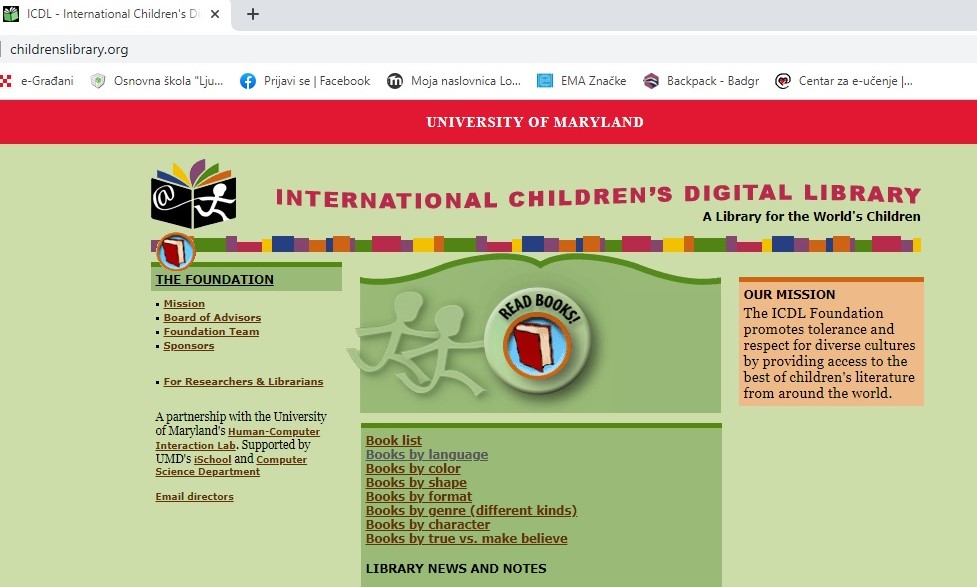This screenshot has height=587, width=977.
Task: Click the small red book icon above The Foundation
Action: [x=176, y=252]
